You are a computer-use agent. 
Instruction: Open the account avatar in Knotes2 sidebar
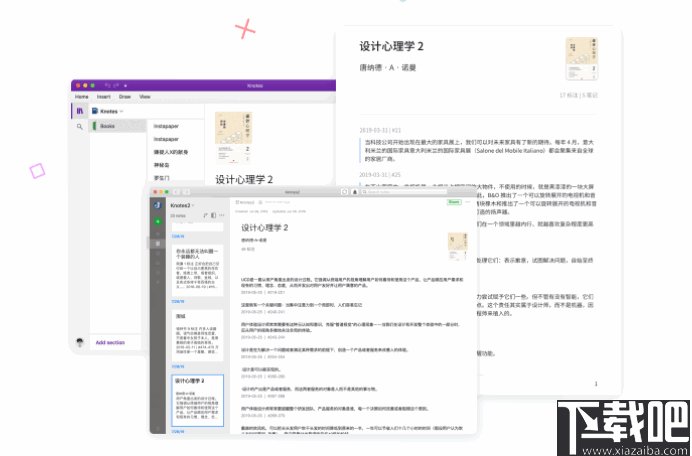pyautogui.click(x=158, y=205)
